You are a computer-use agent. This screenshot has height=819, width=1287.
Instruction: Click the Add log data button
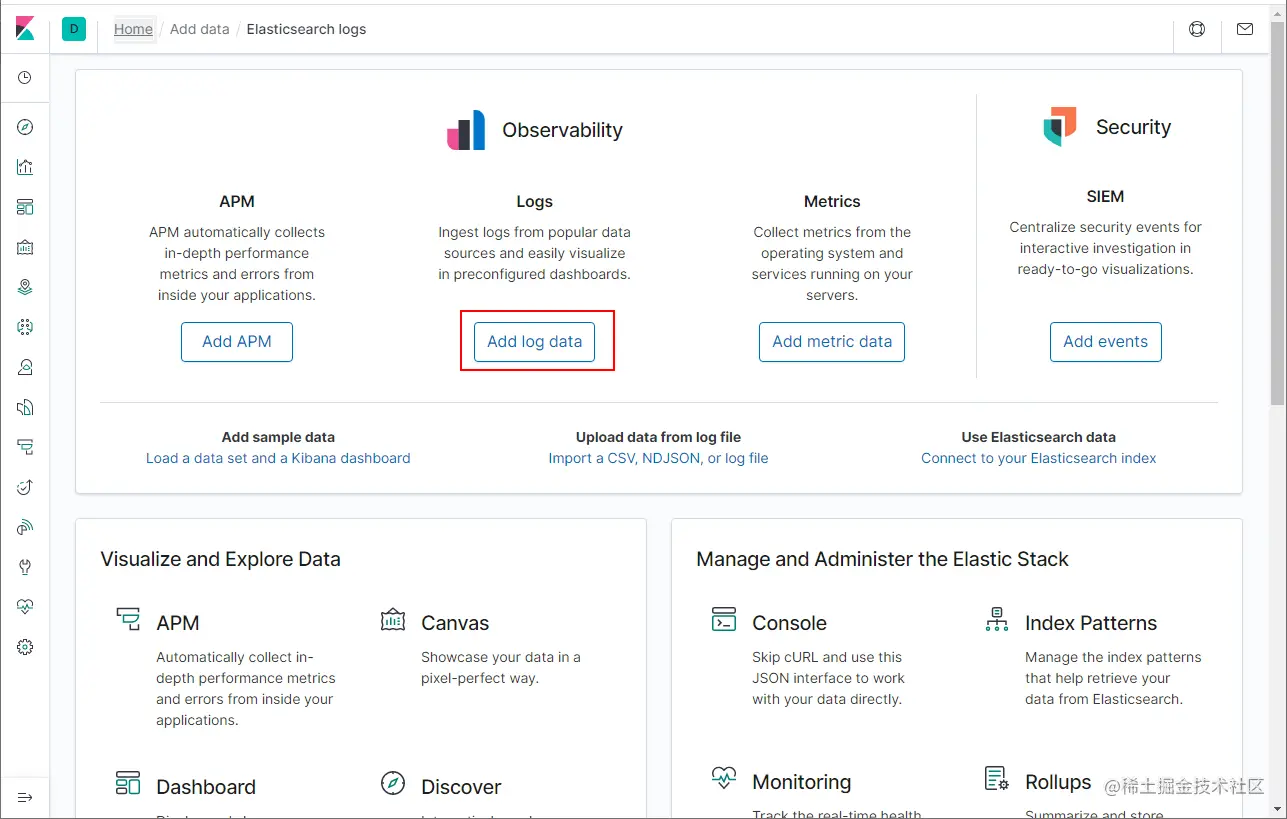click(x=535, y=342)
